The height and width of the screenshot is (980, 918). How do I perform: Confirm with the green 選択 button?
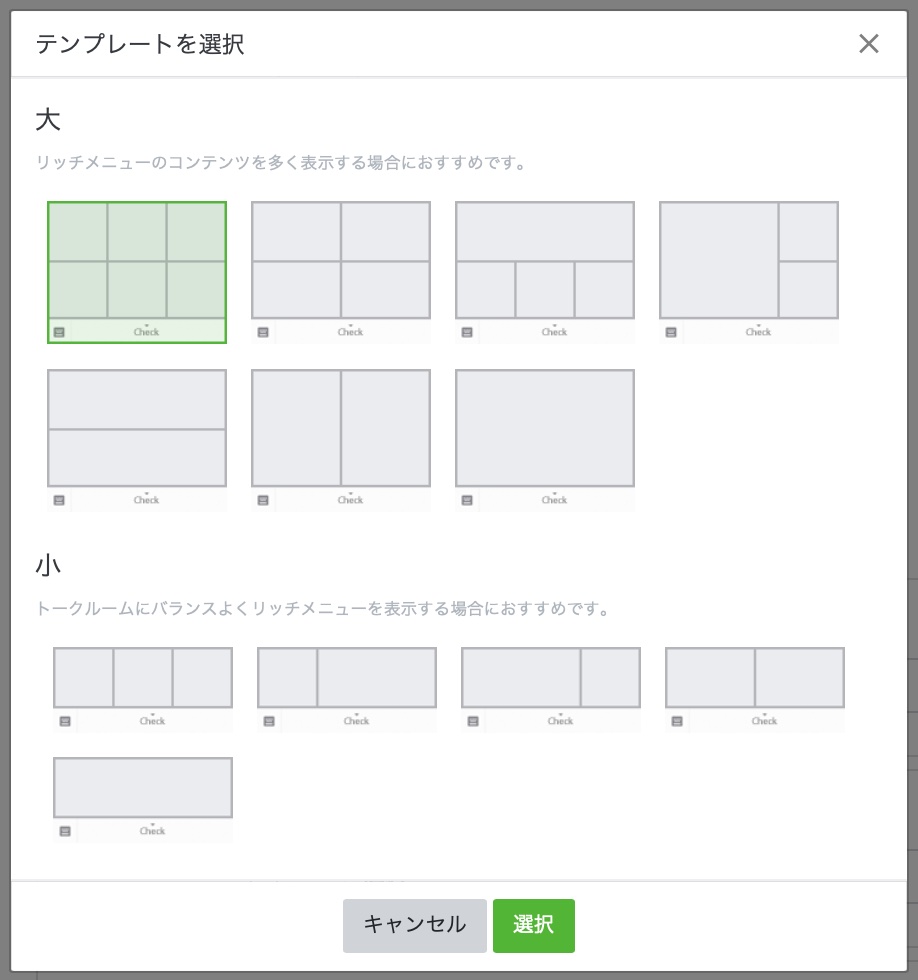click(x=534, y=925)
